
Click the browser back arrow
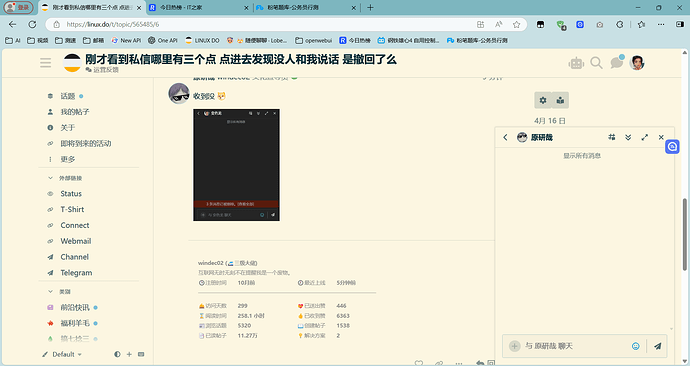[x=12, y=25]
